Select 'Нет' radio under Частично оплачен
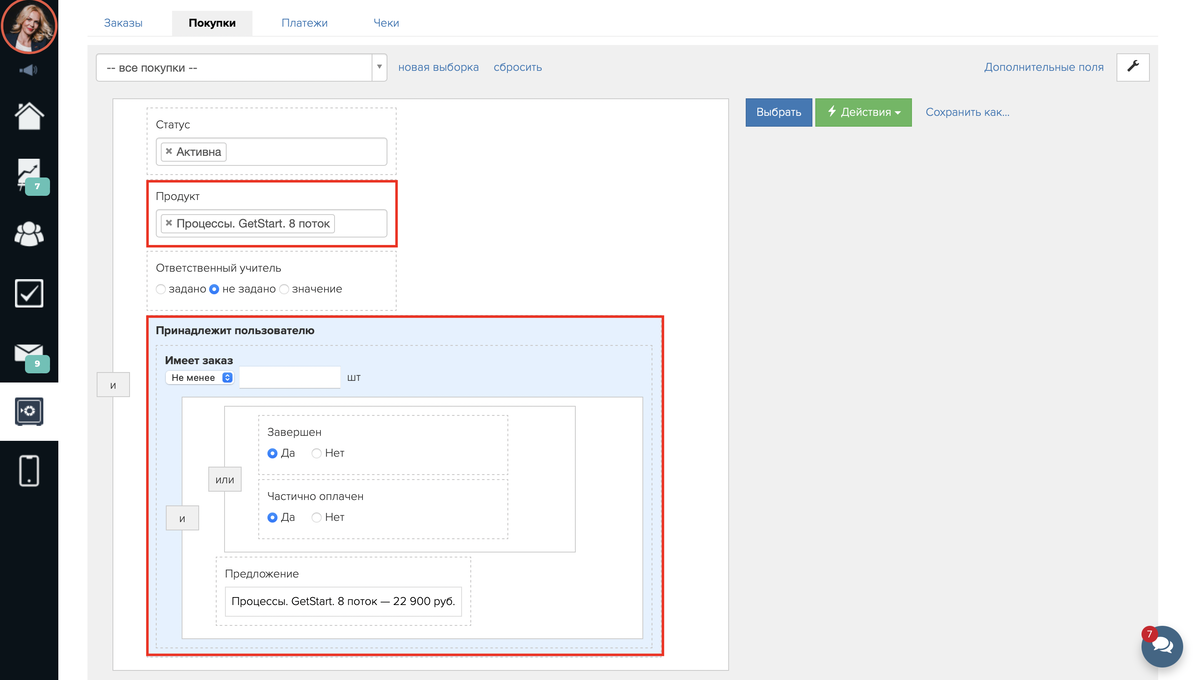The image size is (1199, 680). (317, 517)
